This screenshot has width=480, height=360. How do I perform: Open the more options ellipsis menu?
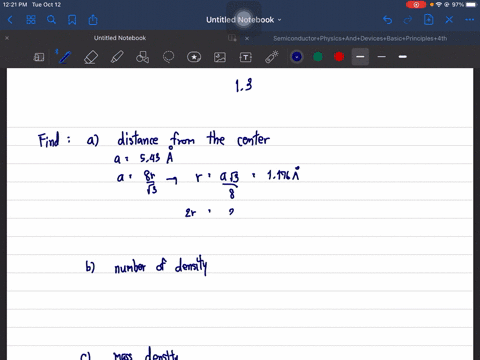(x=470, y=20)
